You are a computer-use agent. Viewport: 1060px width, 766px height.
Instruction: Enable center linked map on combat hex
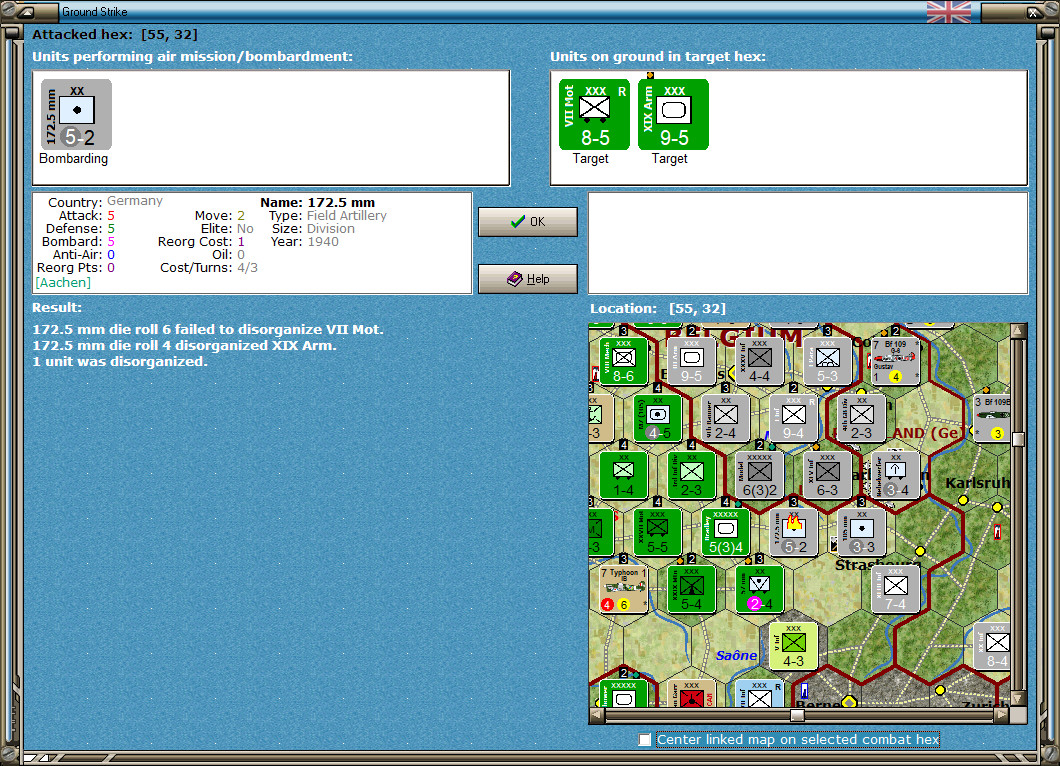[x=645, y=740]
